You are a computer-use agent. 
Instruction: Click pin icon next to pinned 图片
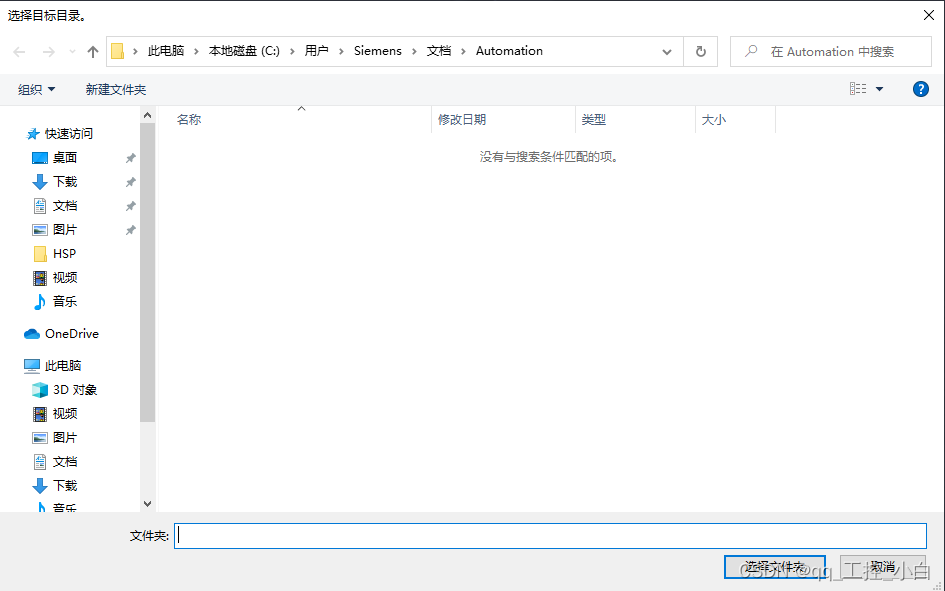tap(130, 230)
